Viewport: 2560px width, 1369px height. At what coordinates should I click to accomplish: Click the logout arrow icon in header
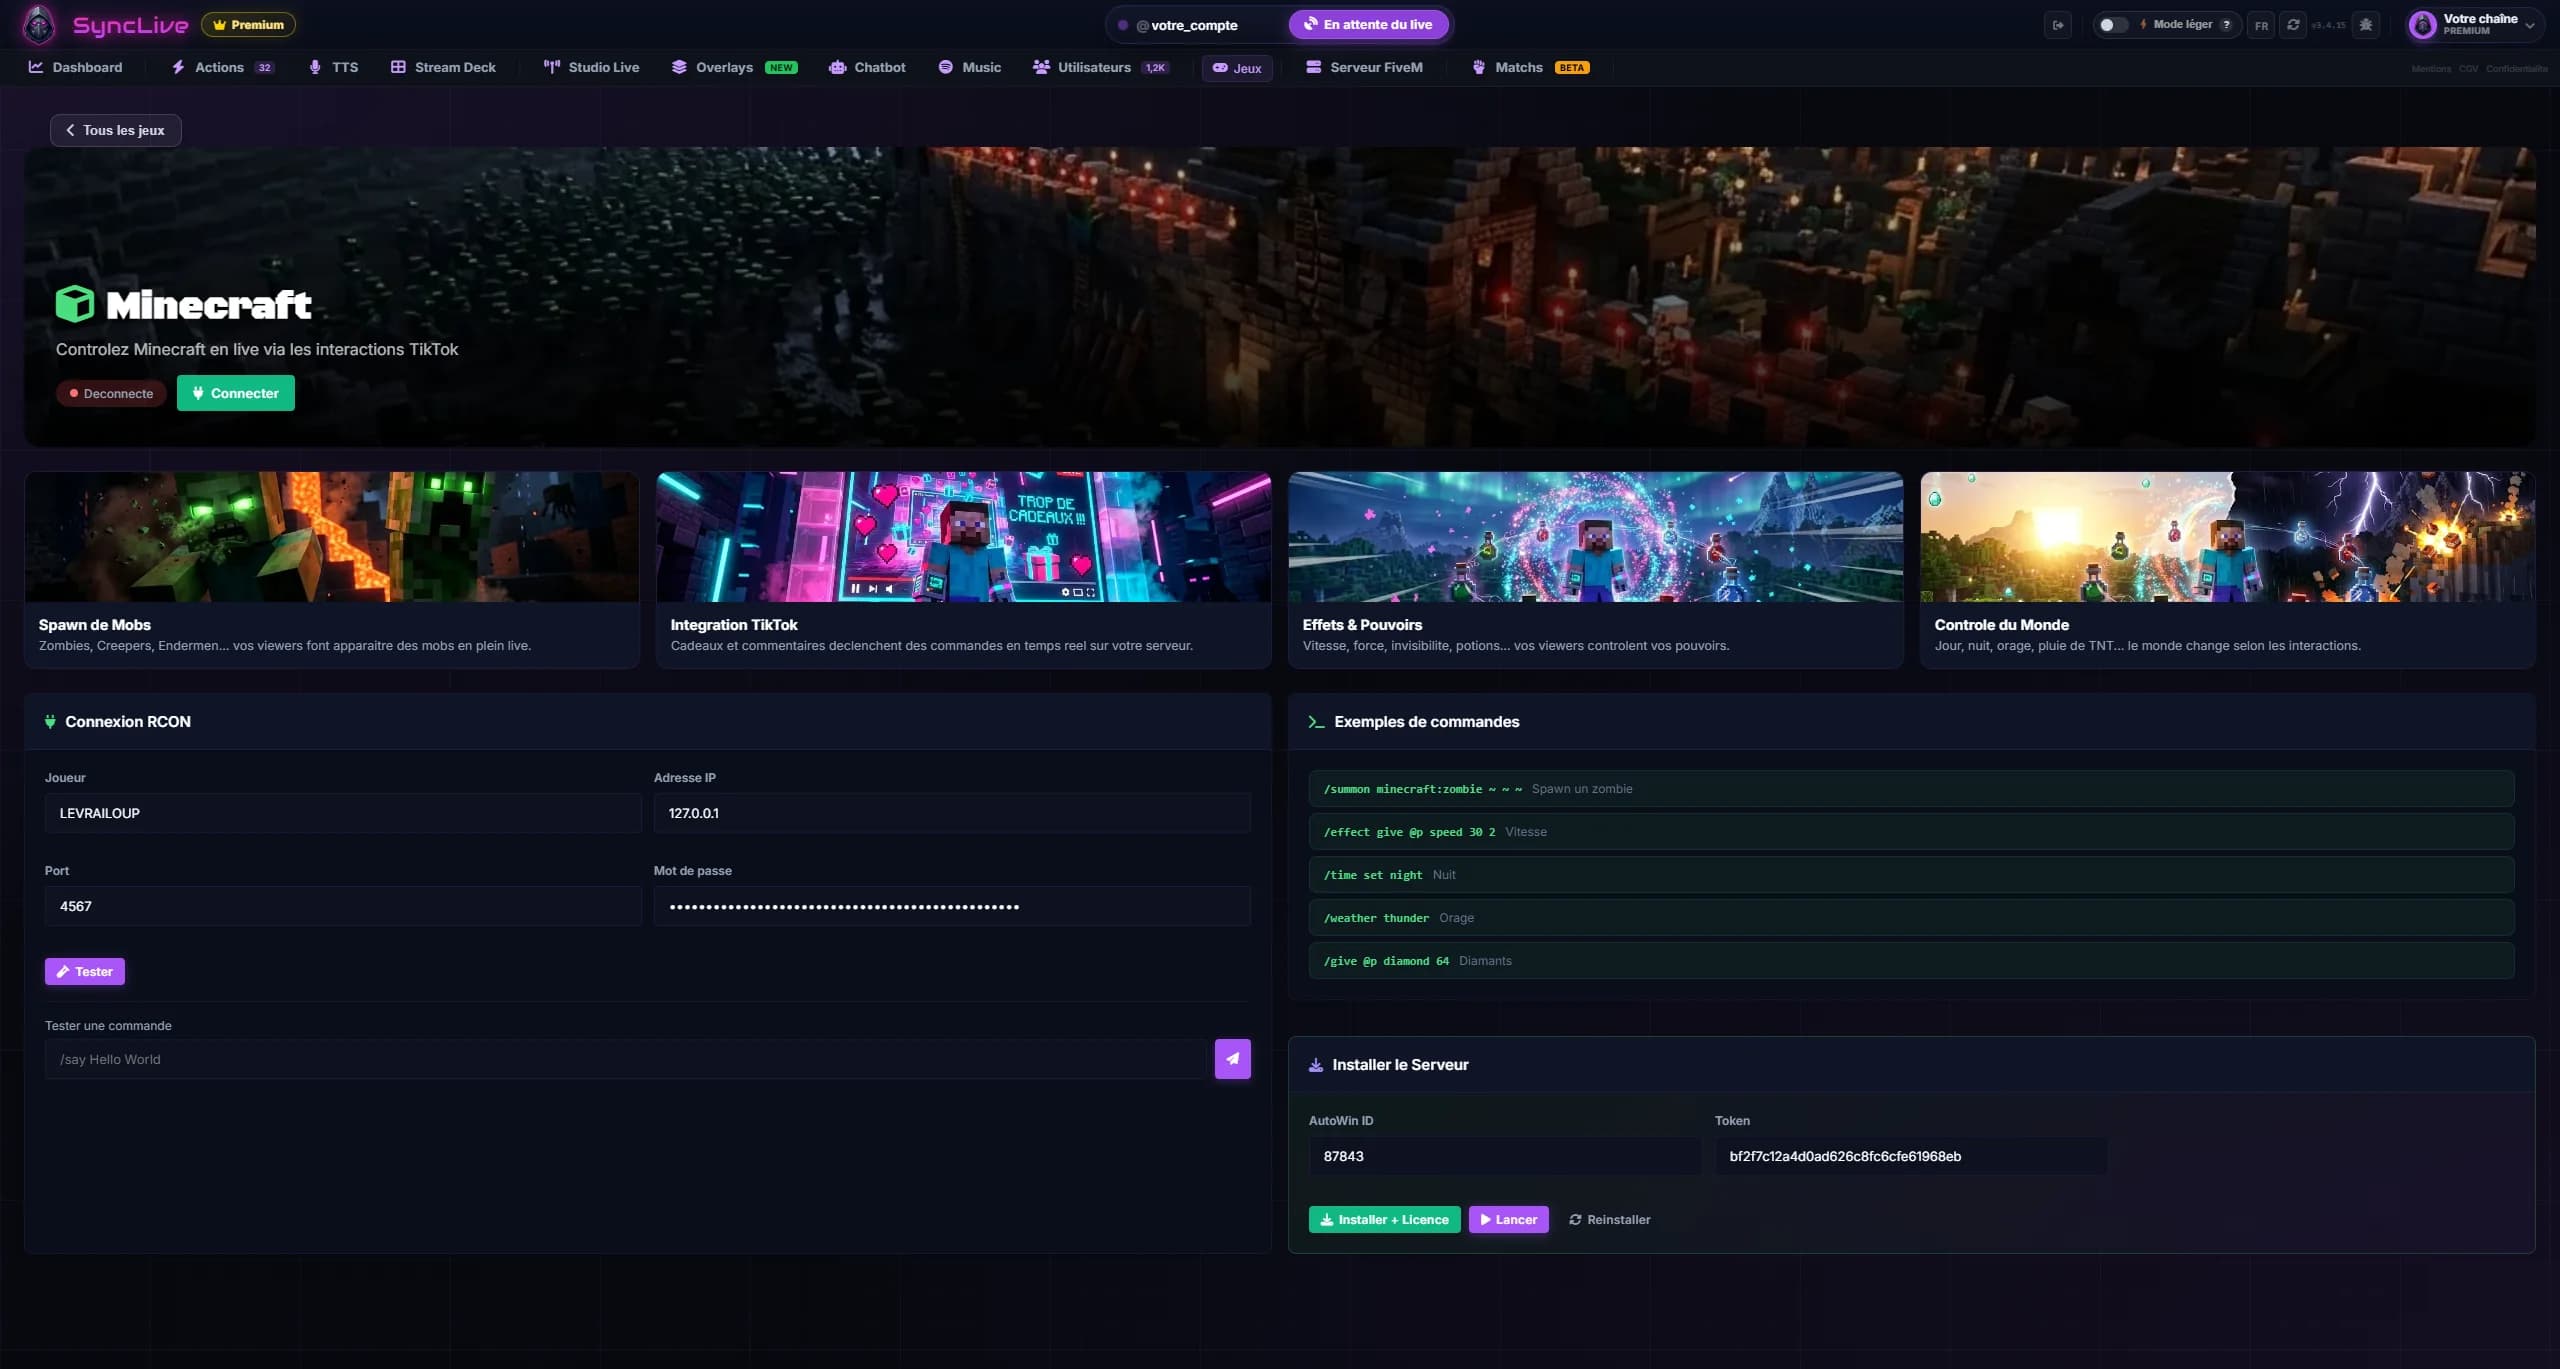pos(2058,25)
